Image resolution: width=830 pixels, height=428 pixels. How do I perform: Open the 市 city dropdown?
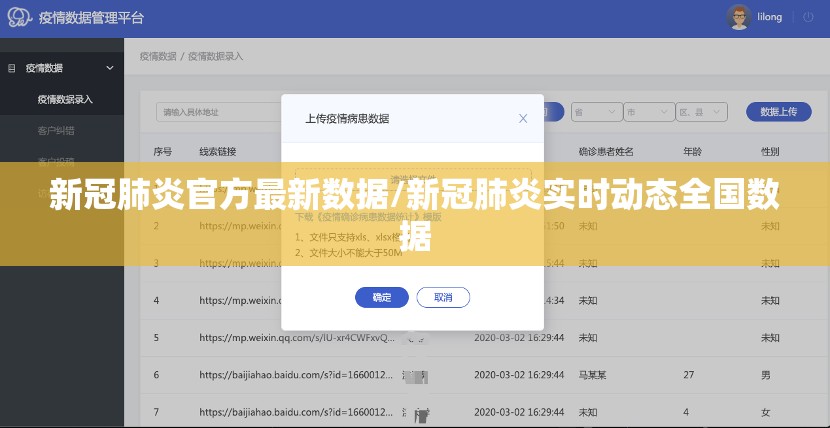[649, 112]
